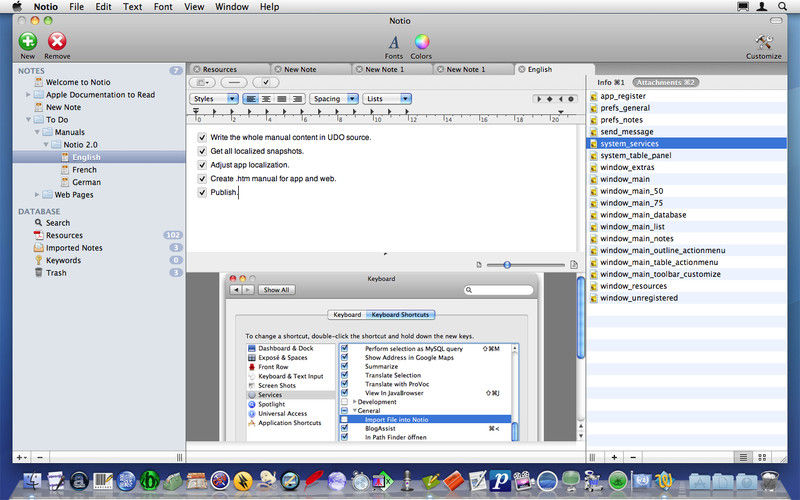The image size is (800, 500).
Task: Click the 'Keyboard' segment in screenshot
Action: tap(347, 315)
